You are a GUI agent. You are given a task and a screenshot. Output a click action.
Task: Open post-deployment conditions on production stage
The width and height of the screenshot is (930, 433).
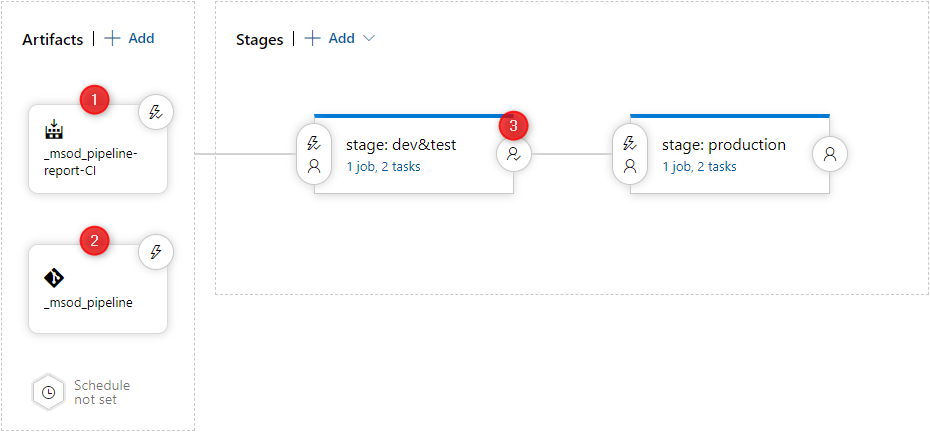pyautogui.click(x=830, y=154)
